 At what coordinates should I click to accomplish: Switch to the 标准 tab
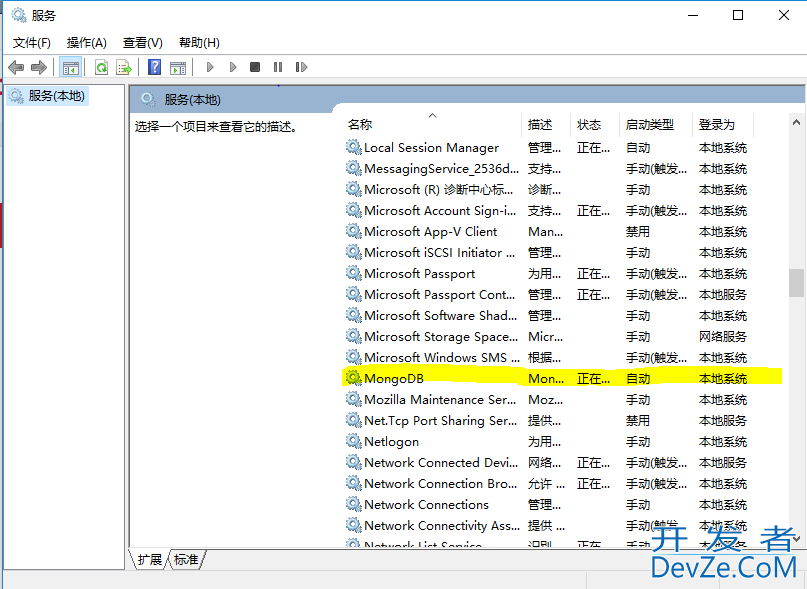click(x=186, y=560)
